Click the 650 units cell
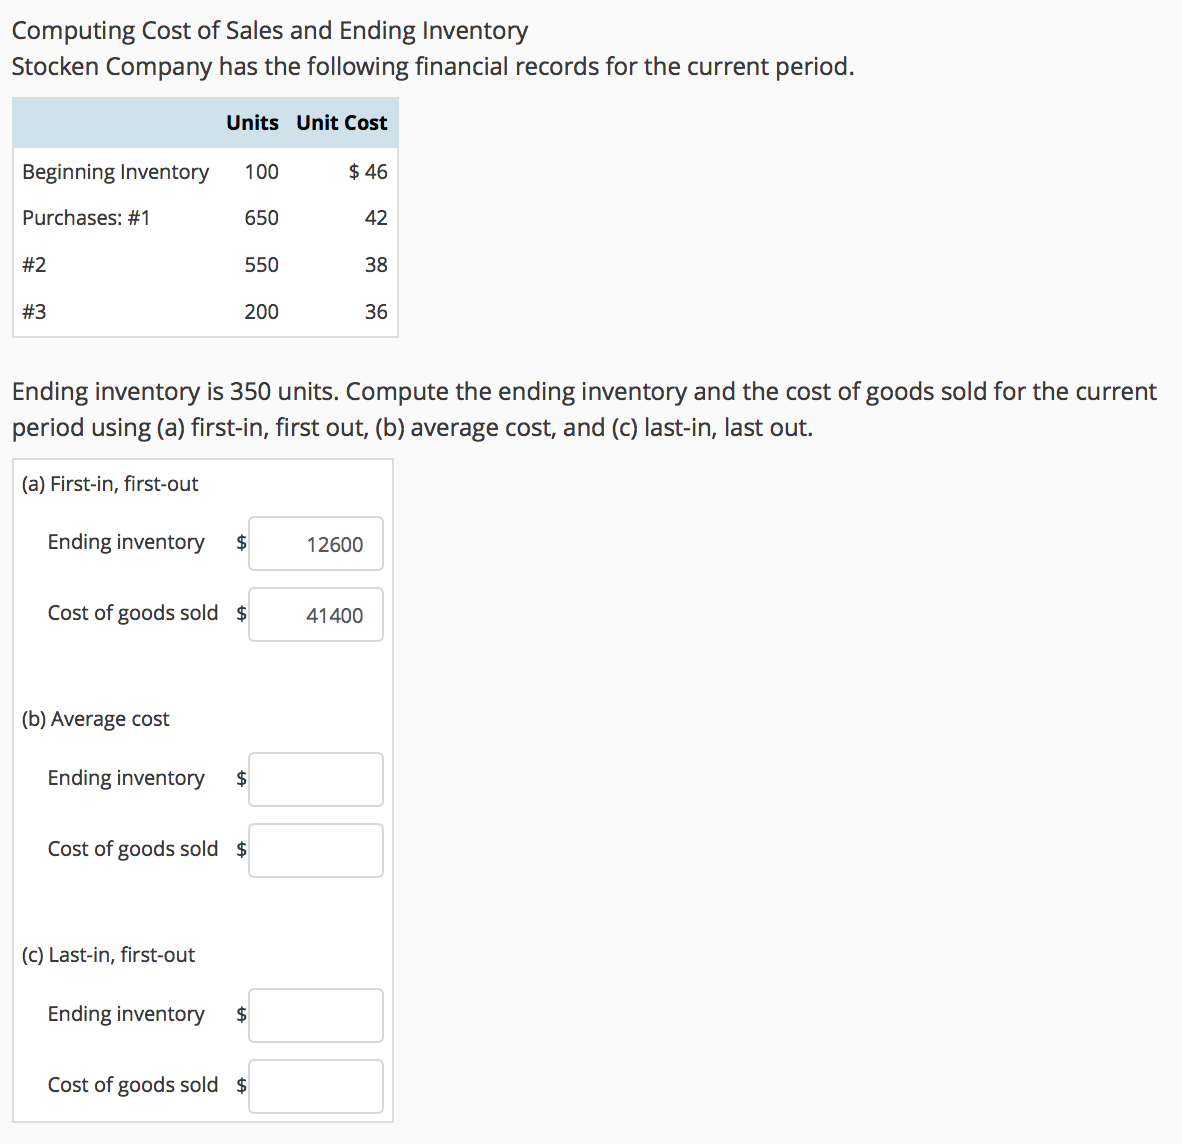 [261, 218]
